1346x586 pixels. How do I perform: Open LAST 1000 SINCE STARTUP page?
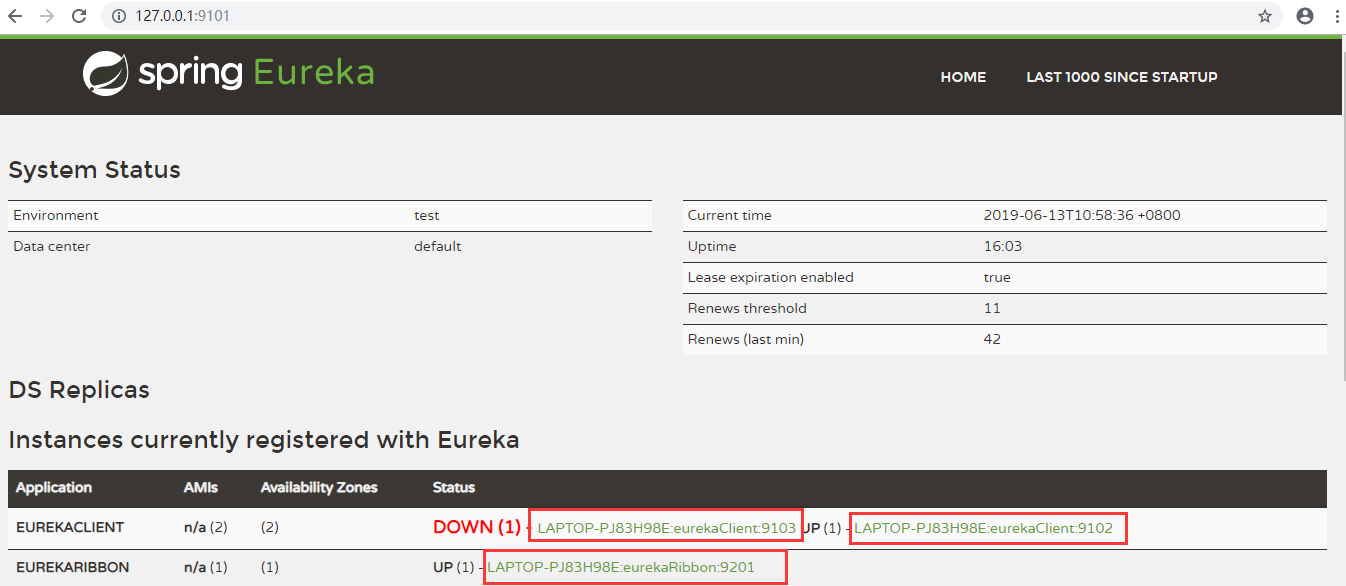1122,77
